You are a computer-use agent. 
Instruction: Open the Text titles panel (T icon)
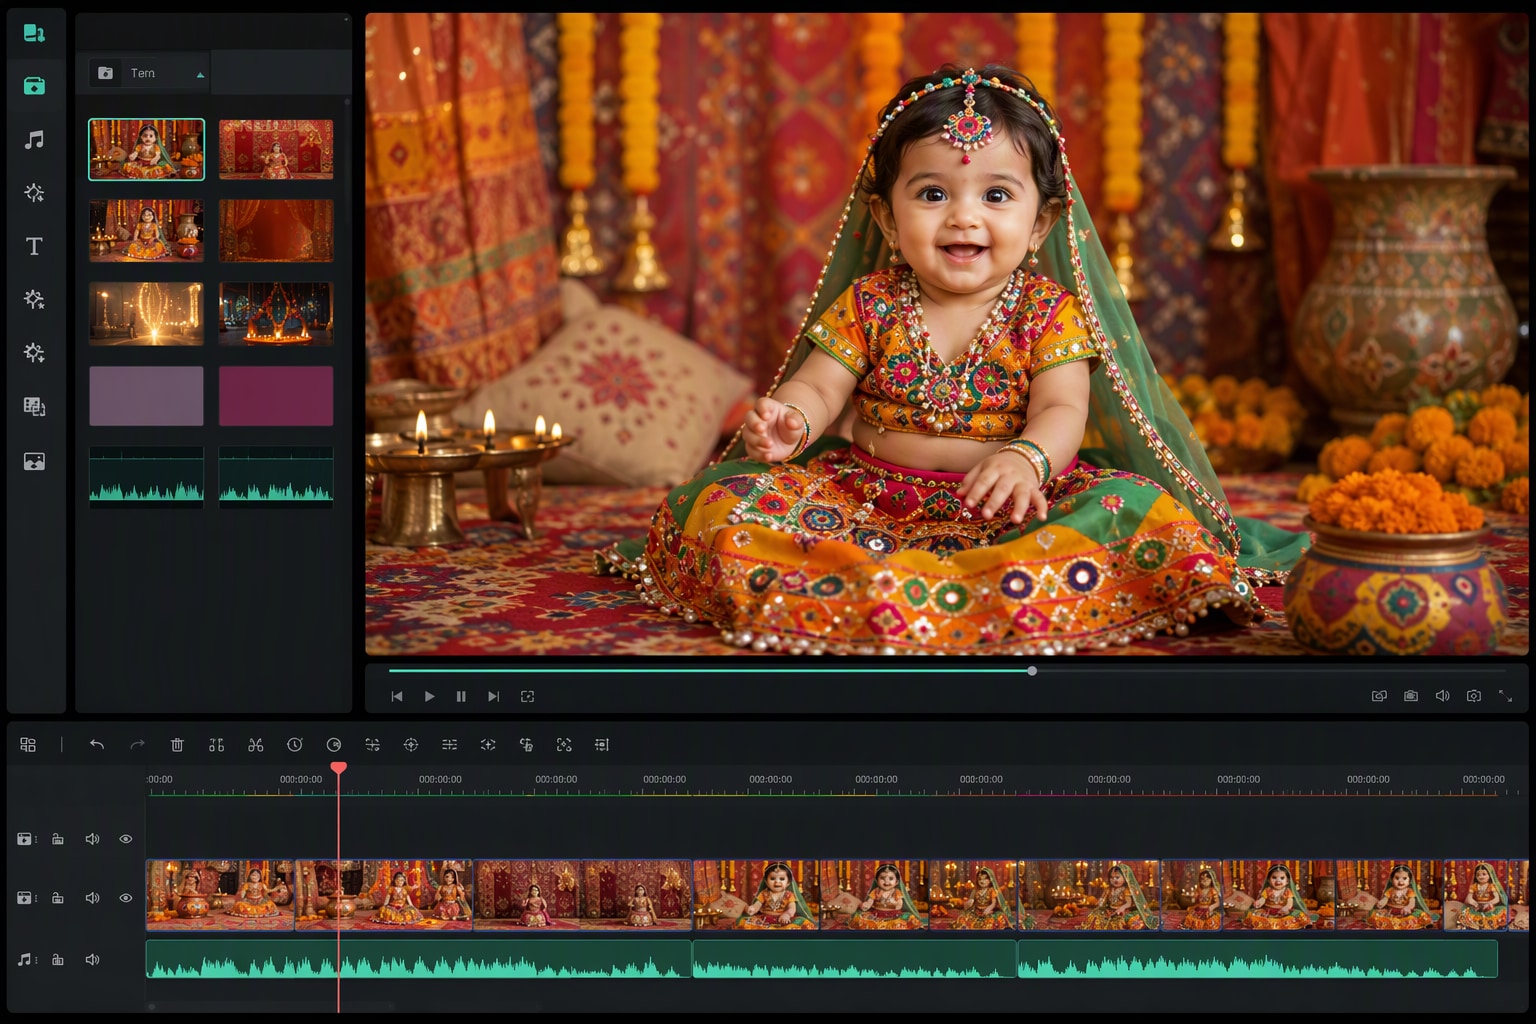[34, 246]
